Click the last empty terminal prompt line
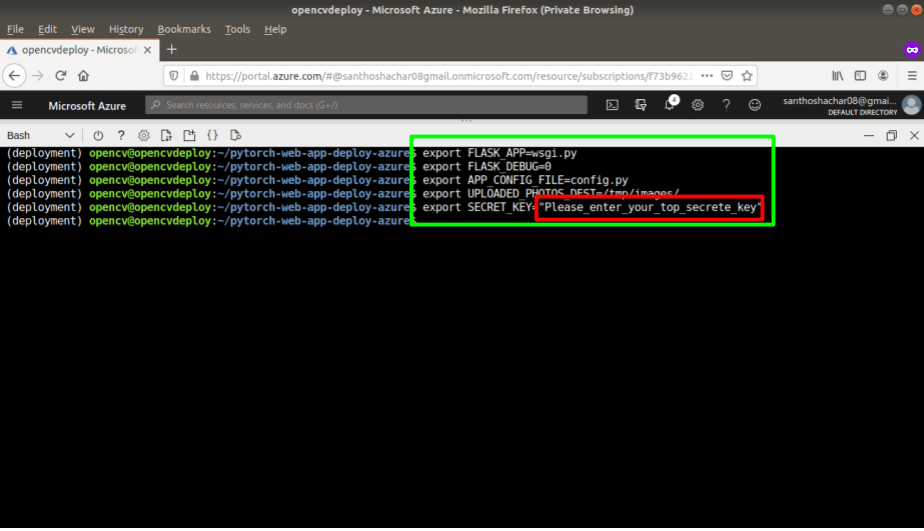The width and height of the screenshot is (924, 531). (x=212, y=221)
